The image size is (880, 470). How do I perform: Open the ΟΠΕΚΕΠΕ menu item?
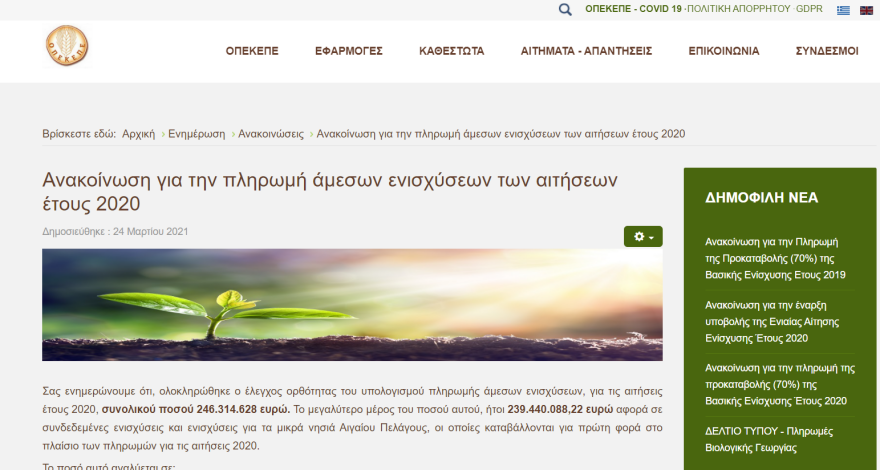[251, 51]
